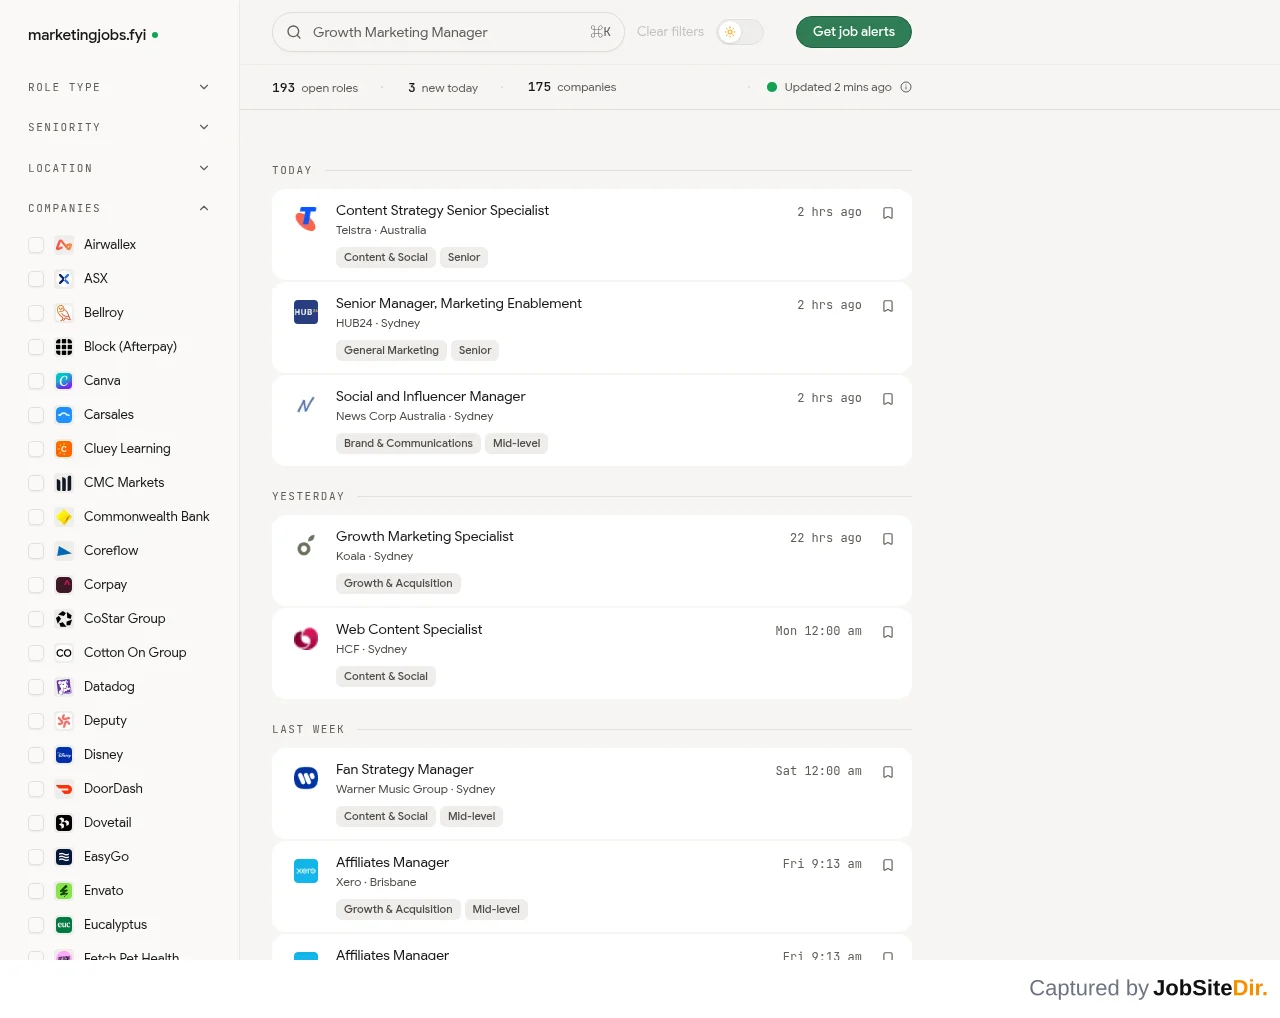Save the Social and Influencer Manager listing

tap(888, 399)
